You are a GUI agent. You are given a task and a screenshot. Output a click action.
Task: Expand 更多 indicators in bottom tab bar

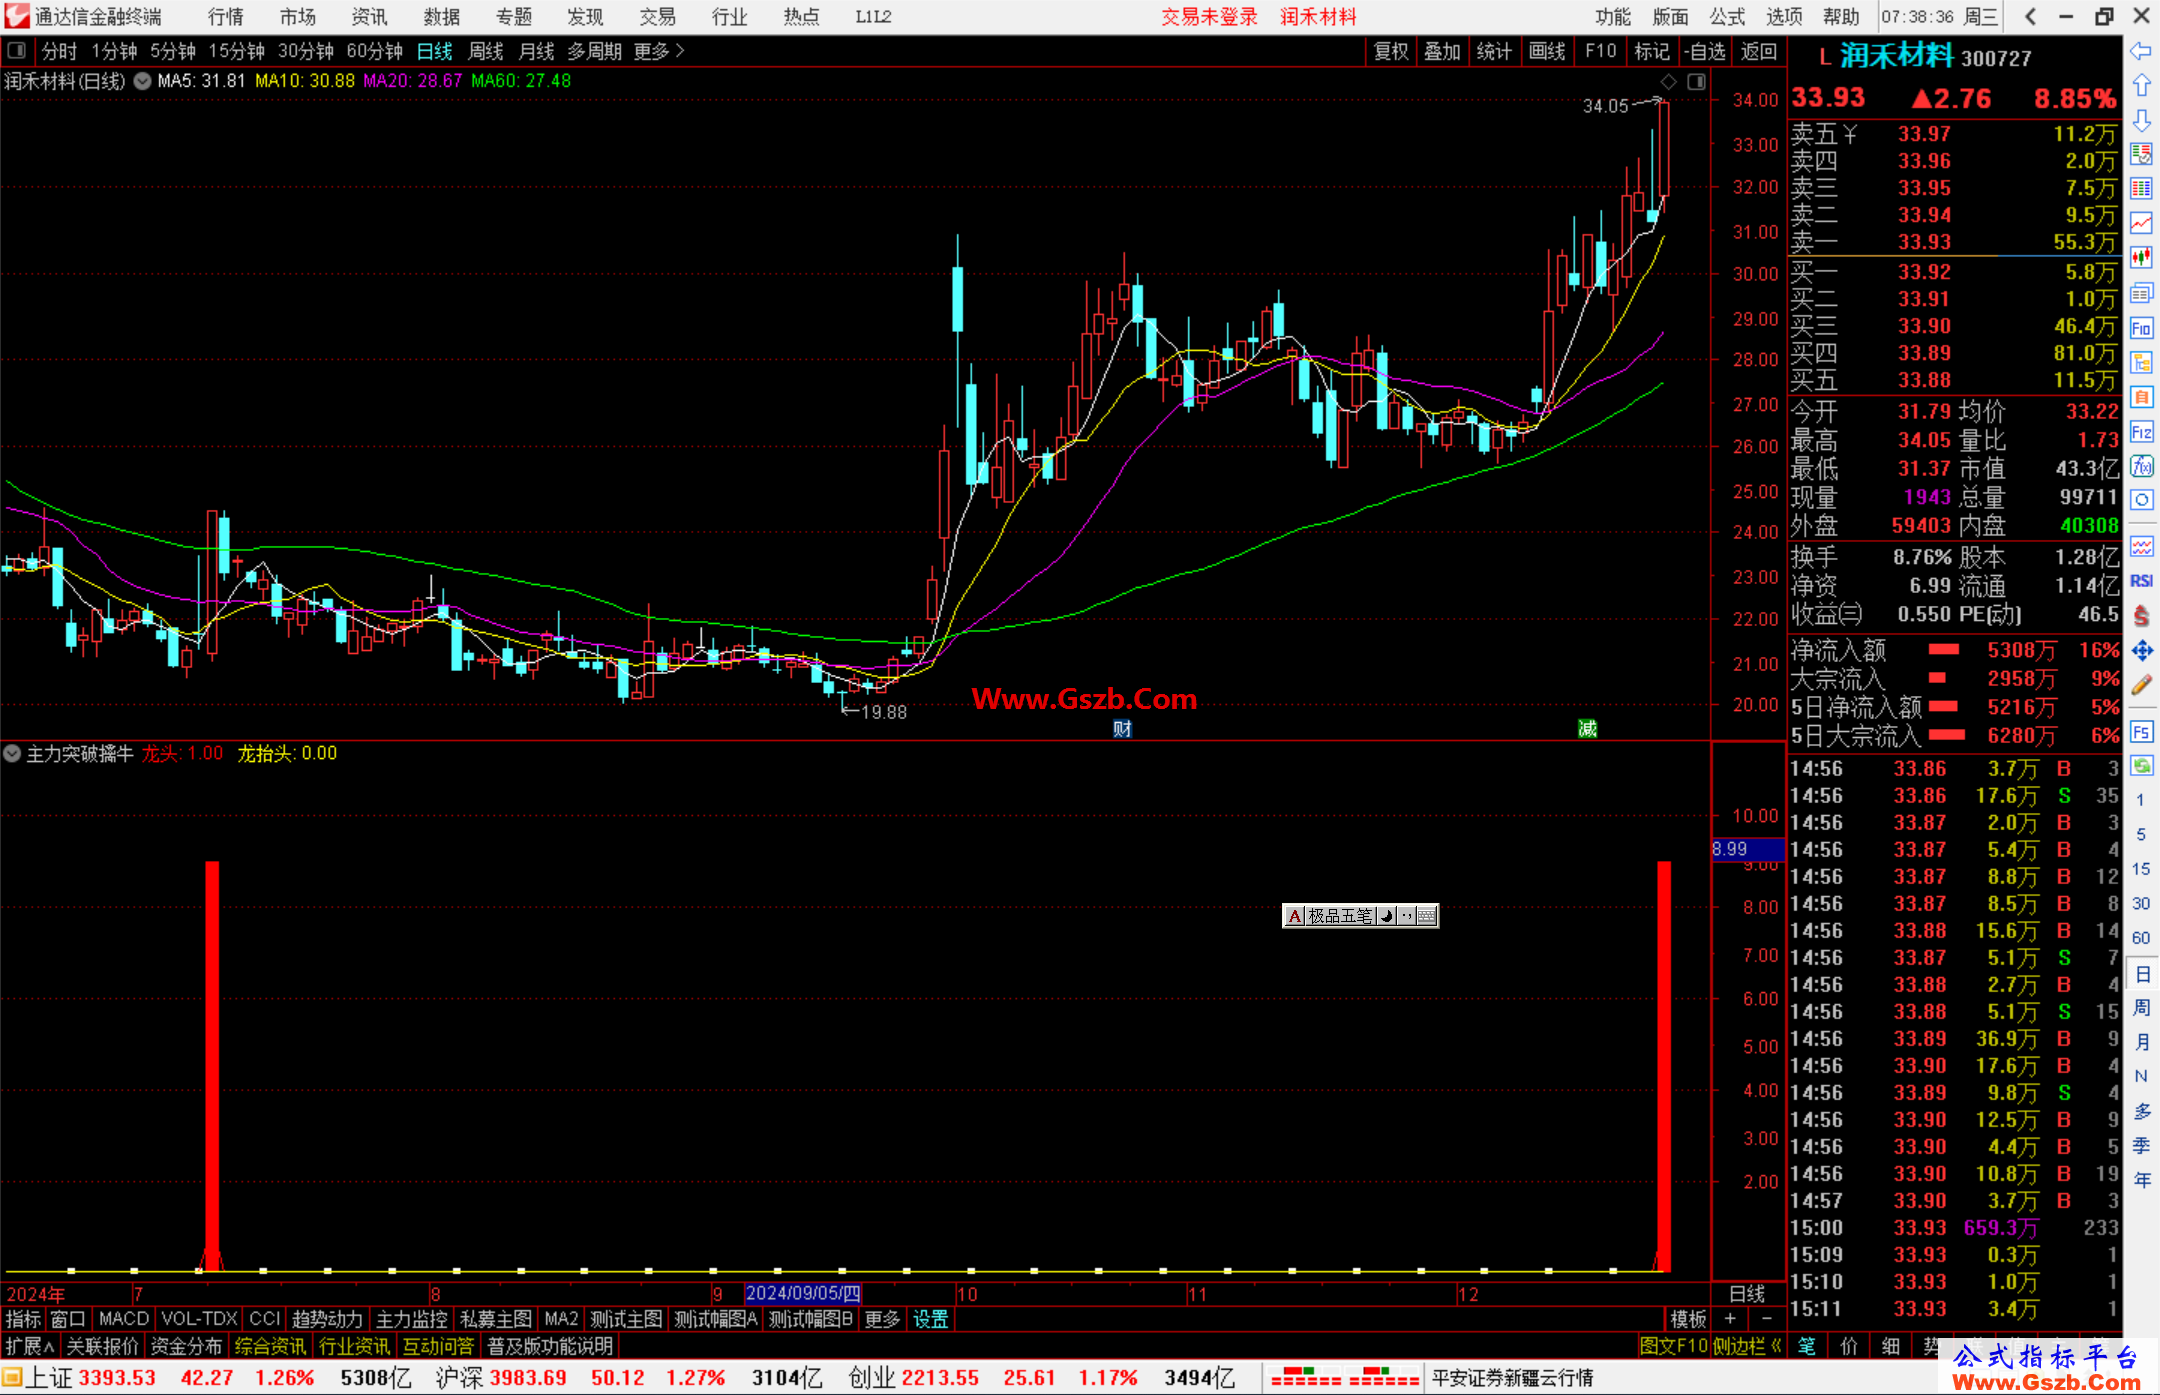click(882, 1320)
